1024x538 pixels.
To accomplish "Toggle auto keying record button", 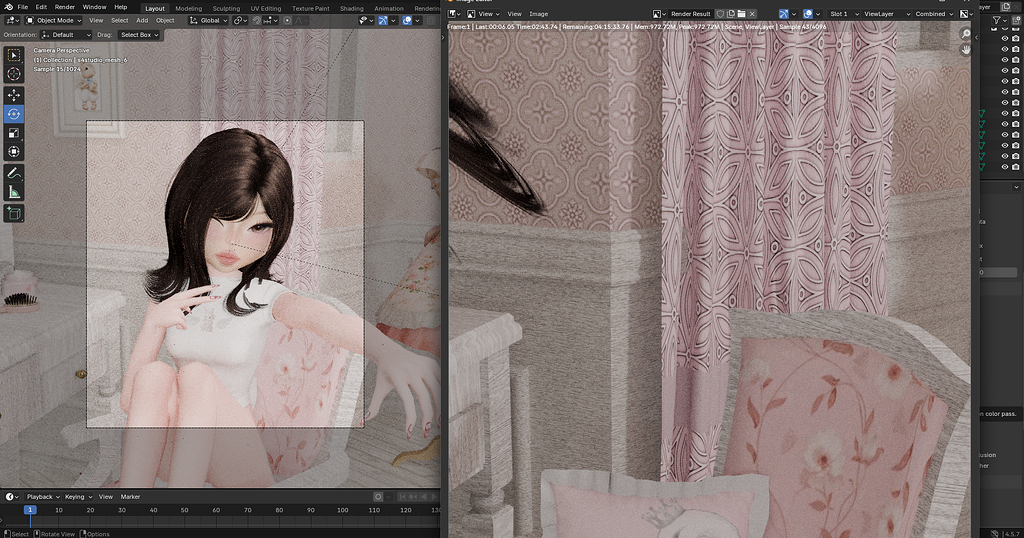I will 377,497.
